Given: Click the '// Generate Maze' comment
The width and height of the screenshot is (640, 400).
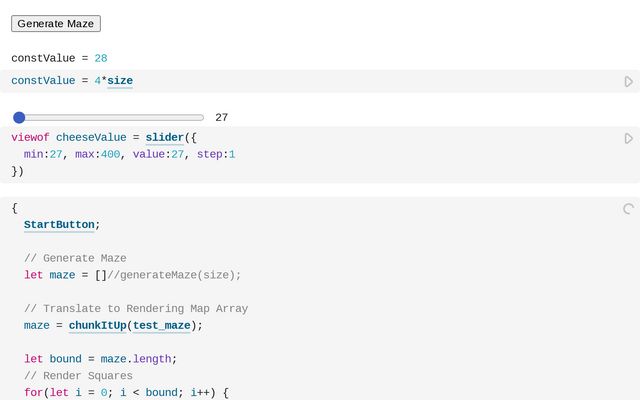Looking at the screenshot, I should (75, 258).
